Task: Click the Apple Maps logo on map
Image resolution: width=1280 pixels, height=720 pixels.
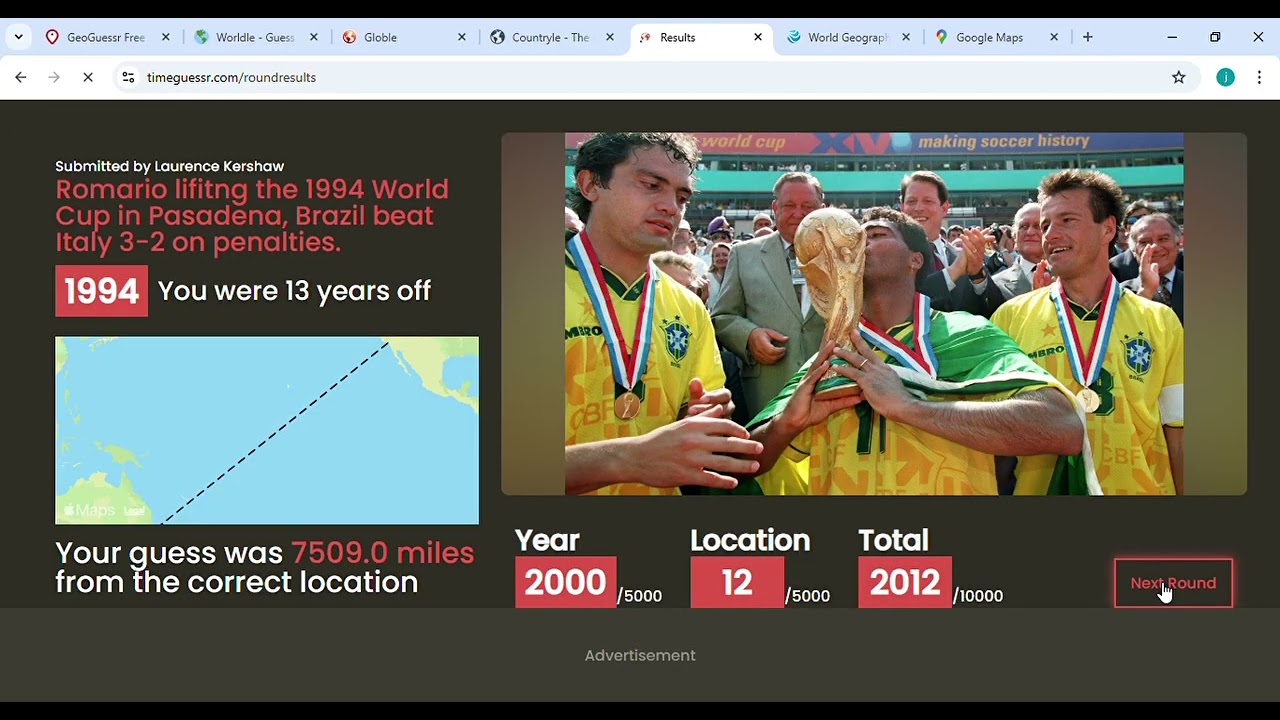Action: pyautogui.click(x=90, y=510)
